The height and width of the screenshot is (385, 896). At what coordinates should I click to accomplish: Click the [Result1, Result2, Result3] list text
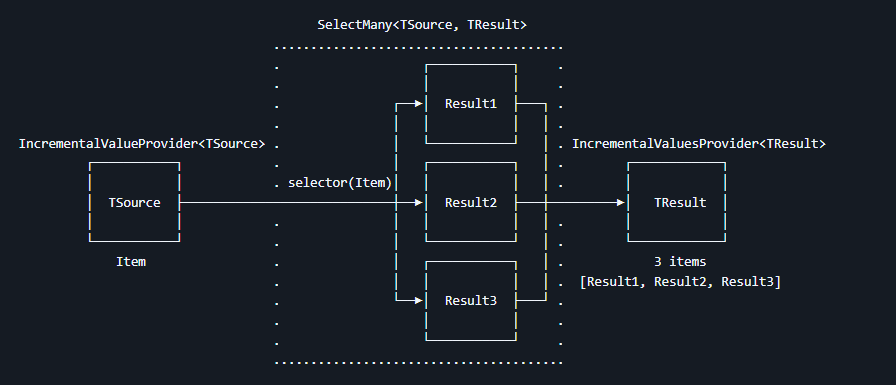pyautogui.click(x=680, y=282)
